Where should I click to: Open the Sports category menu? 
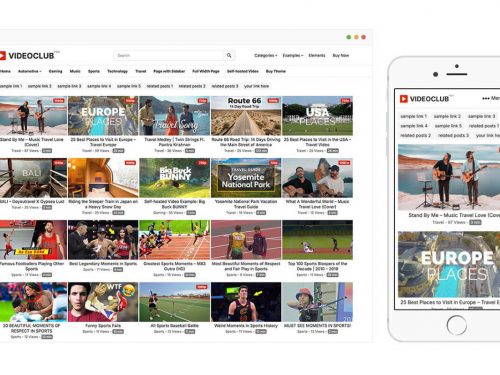point(94,71)
